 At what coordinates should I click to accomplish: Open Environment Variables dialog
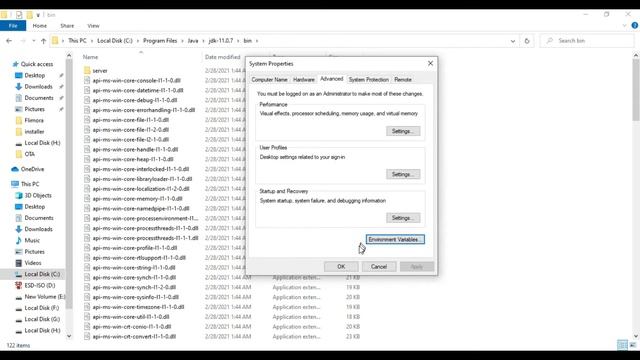pos(395,240)
